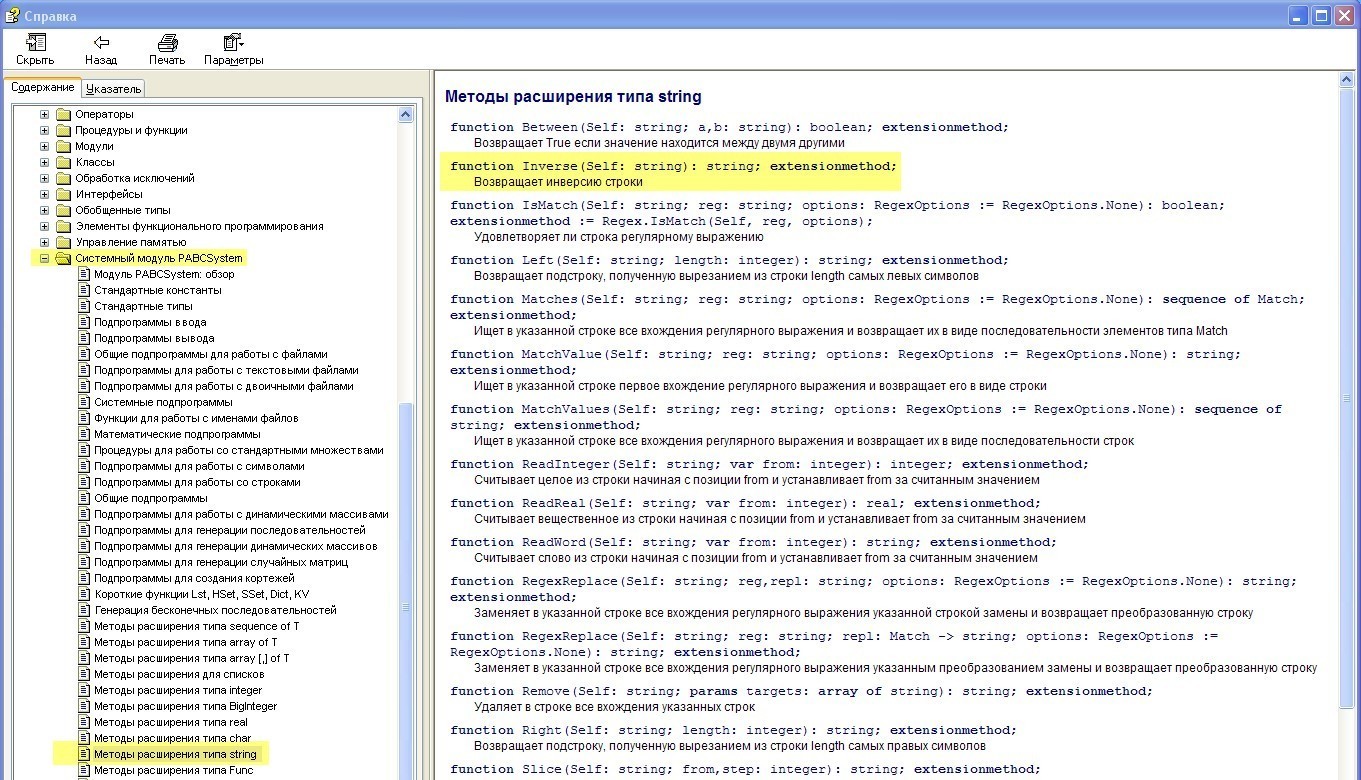Expand the Модули tree node
Image resolution: width=1361 pixels, height=780 pixels.
[x=44, y=146]
